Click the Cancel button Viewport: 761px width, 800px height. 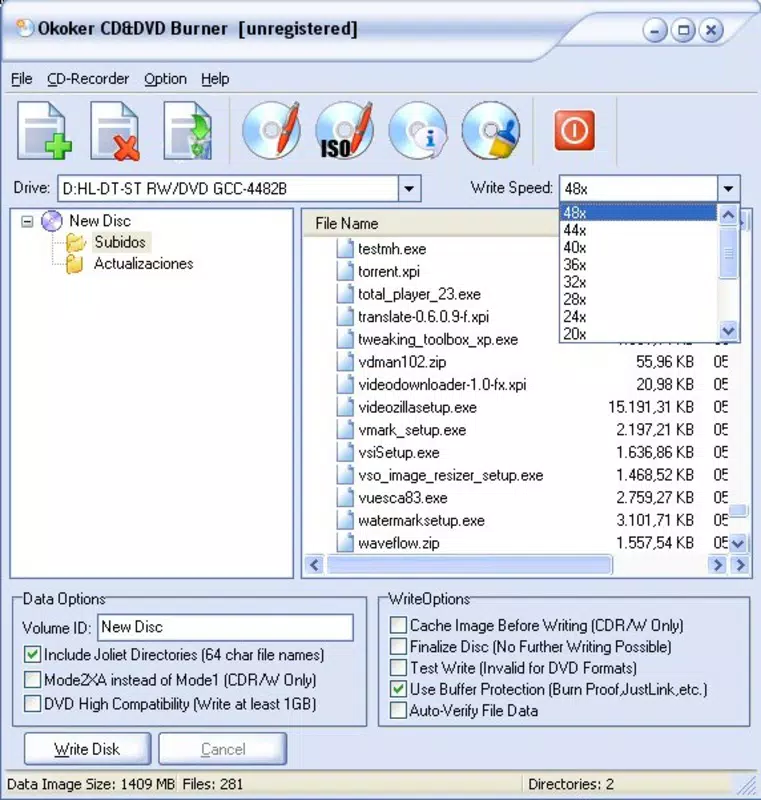(x=223, y=749)
